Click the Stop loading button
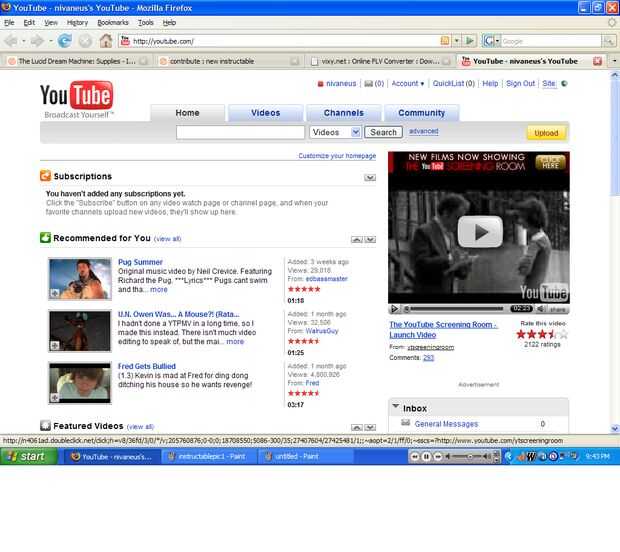The width and height of the screenshot is (620, 552). point(85,41)
